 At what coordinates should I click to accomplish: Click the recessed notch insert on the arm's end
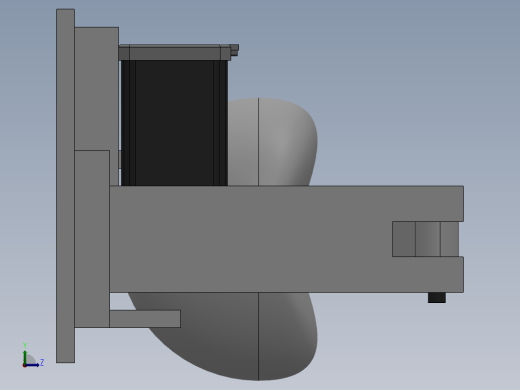(x=425, y=239)
